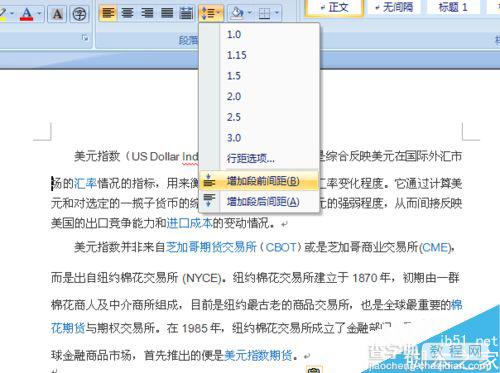Toggle character shading A button
500x373 pixels.
pyautogui.click(x=57, y=14)
